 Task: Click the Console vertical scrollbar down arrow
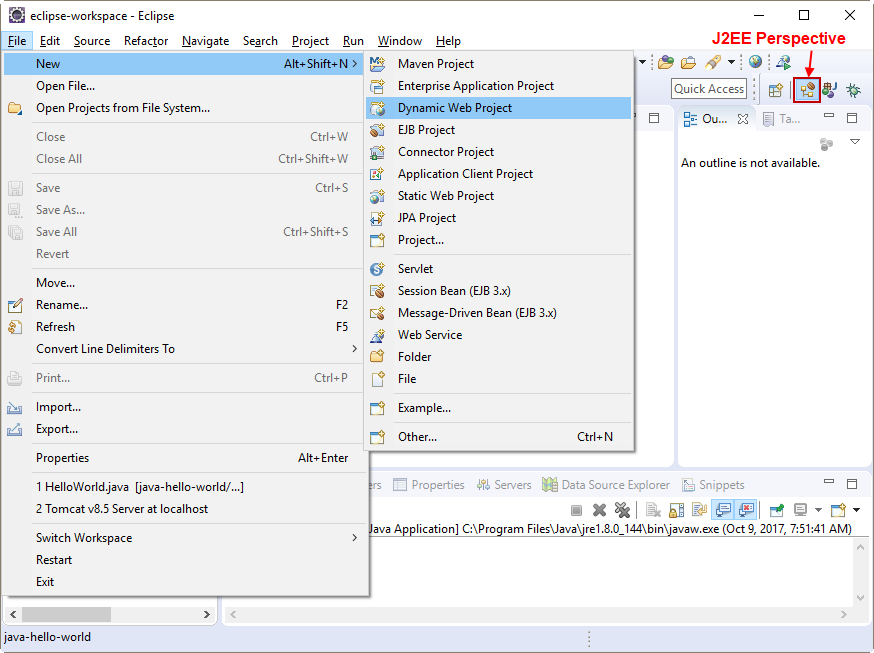coord(860,598)
